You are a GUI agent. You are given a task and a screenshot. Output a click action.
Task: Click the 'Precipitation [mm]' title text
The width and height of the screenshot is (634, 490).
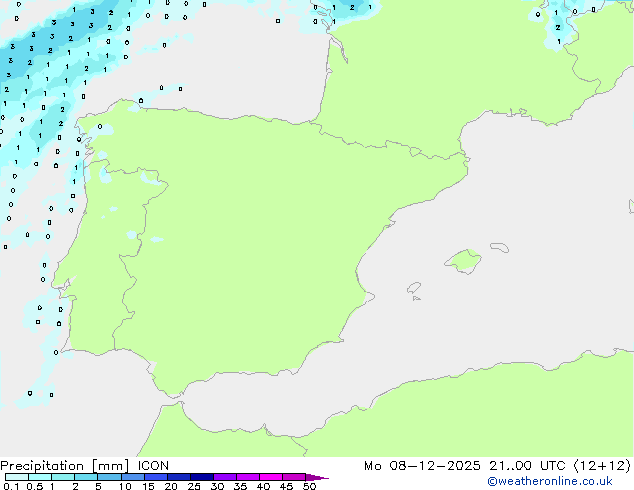pos(65,466)
